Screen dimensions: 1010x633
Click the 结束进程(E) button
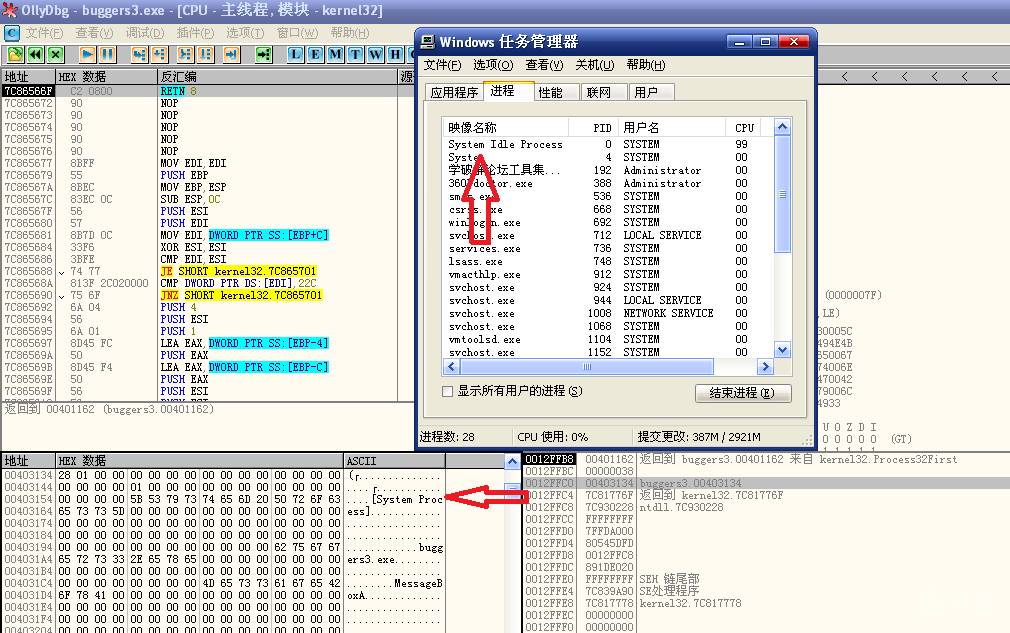click(743, 393)
